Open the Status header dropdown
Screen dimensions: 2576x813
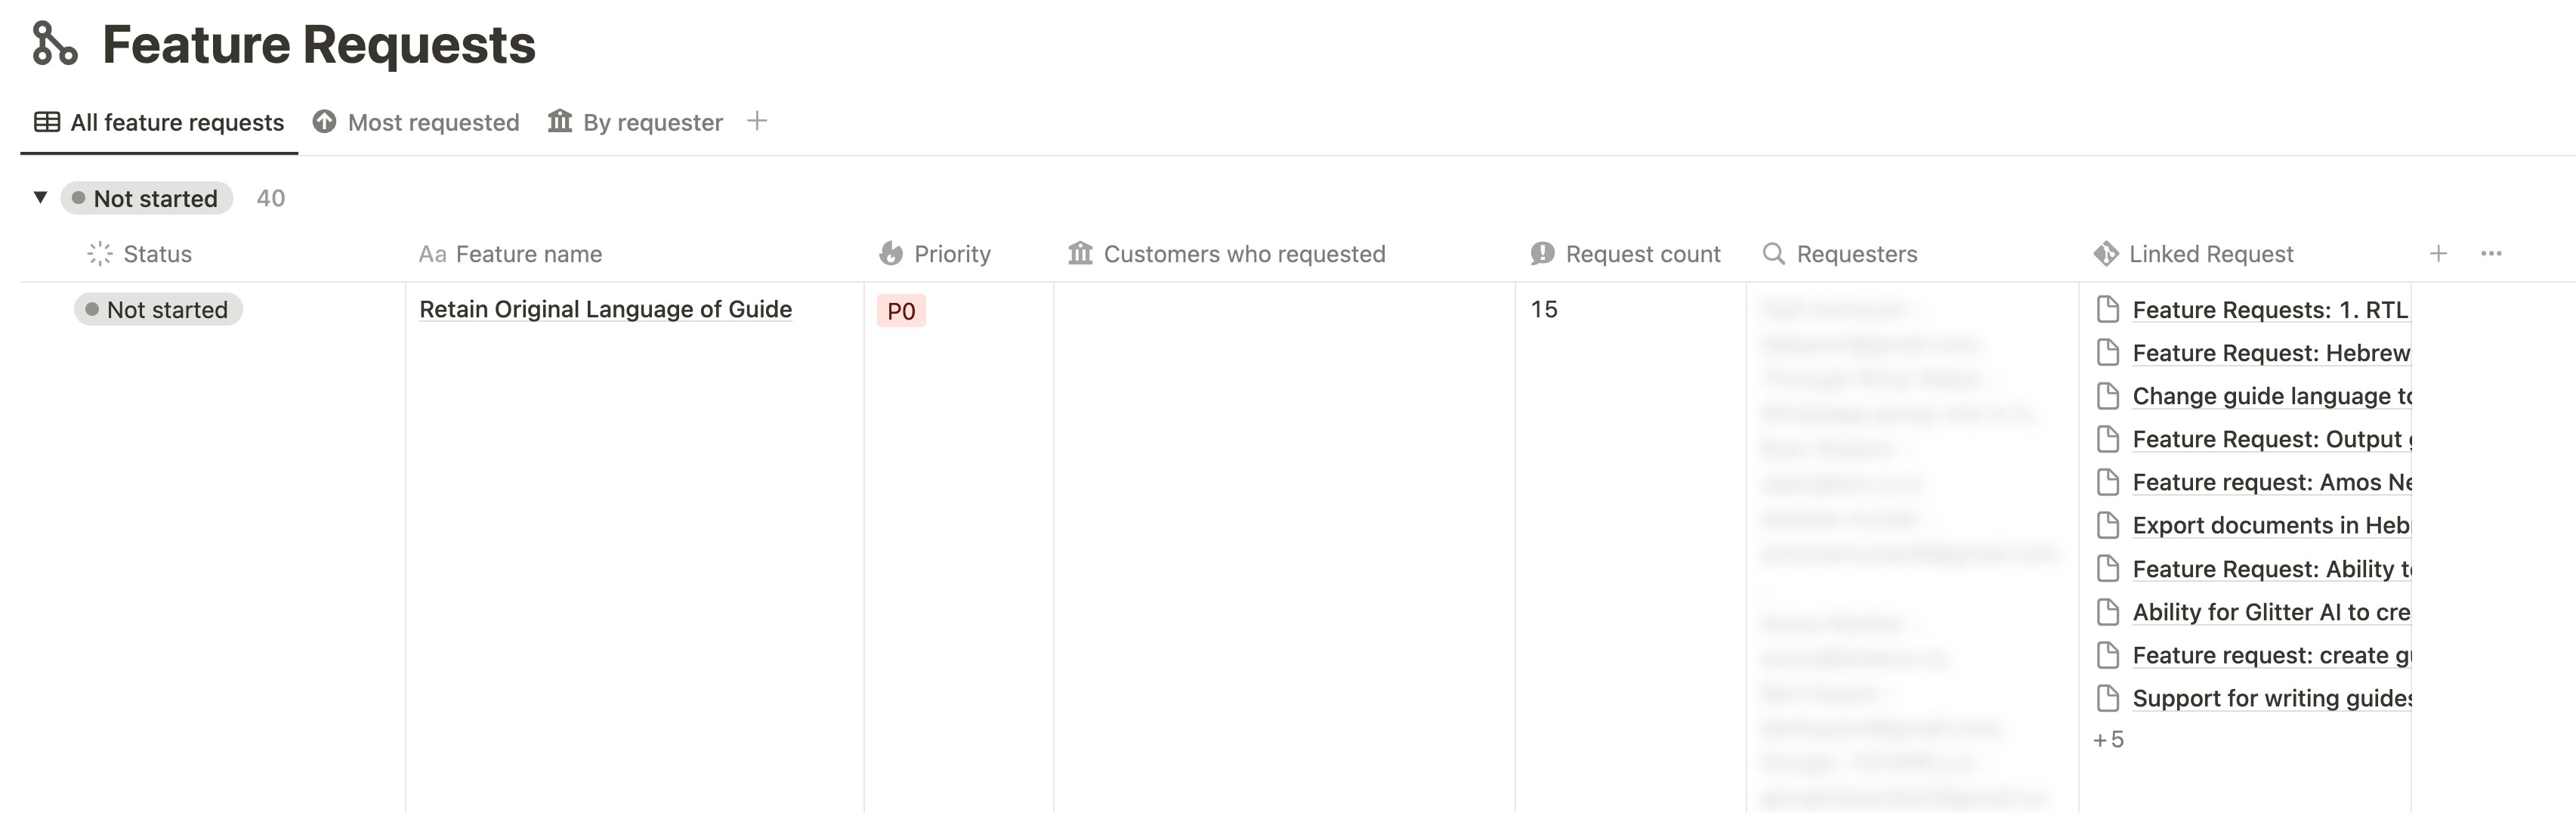[x=157, y=254]
